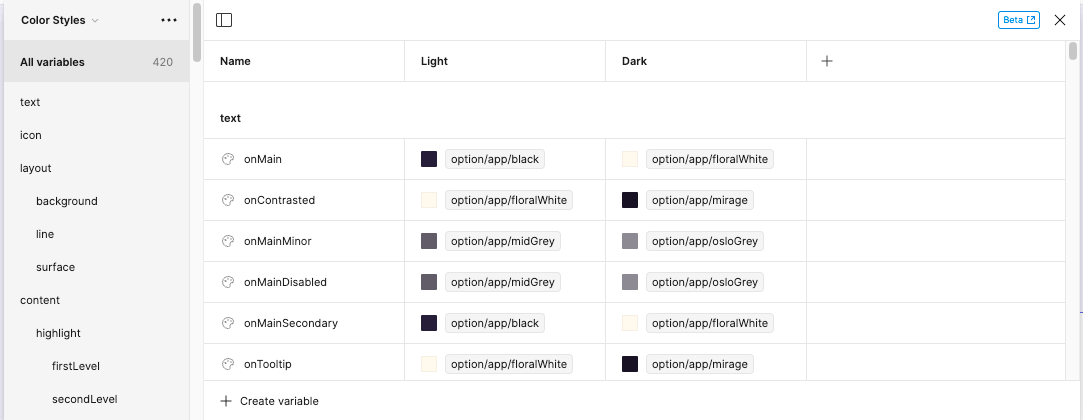Click the plus icon to add mode column
Viewport: 1083px width, 420px height.
point(827,61)
